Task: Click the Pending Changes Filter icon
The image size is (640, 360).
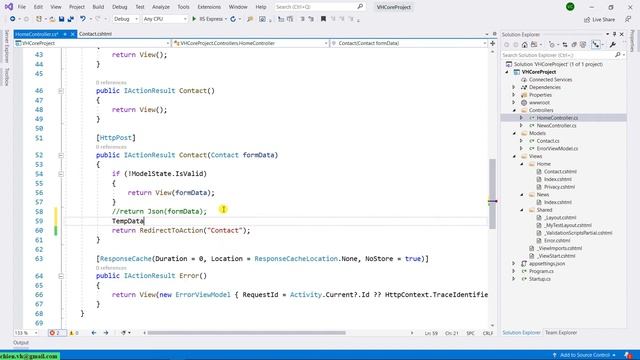Action: [552, 45]
